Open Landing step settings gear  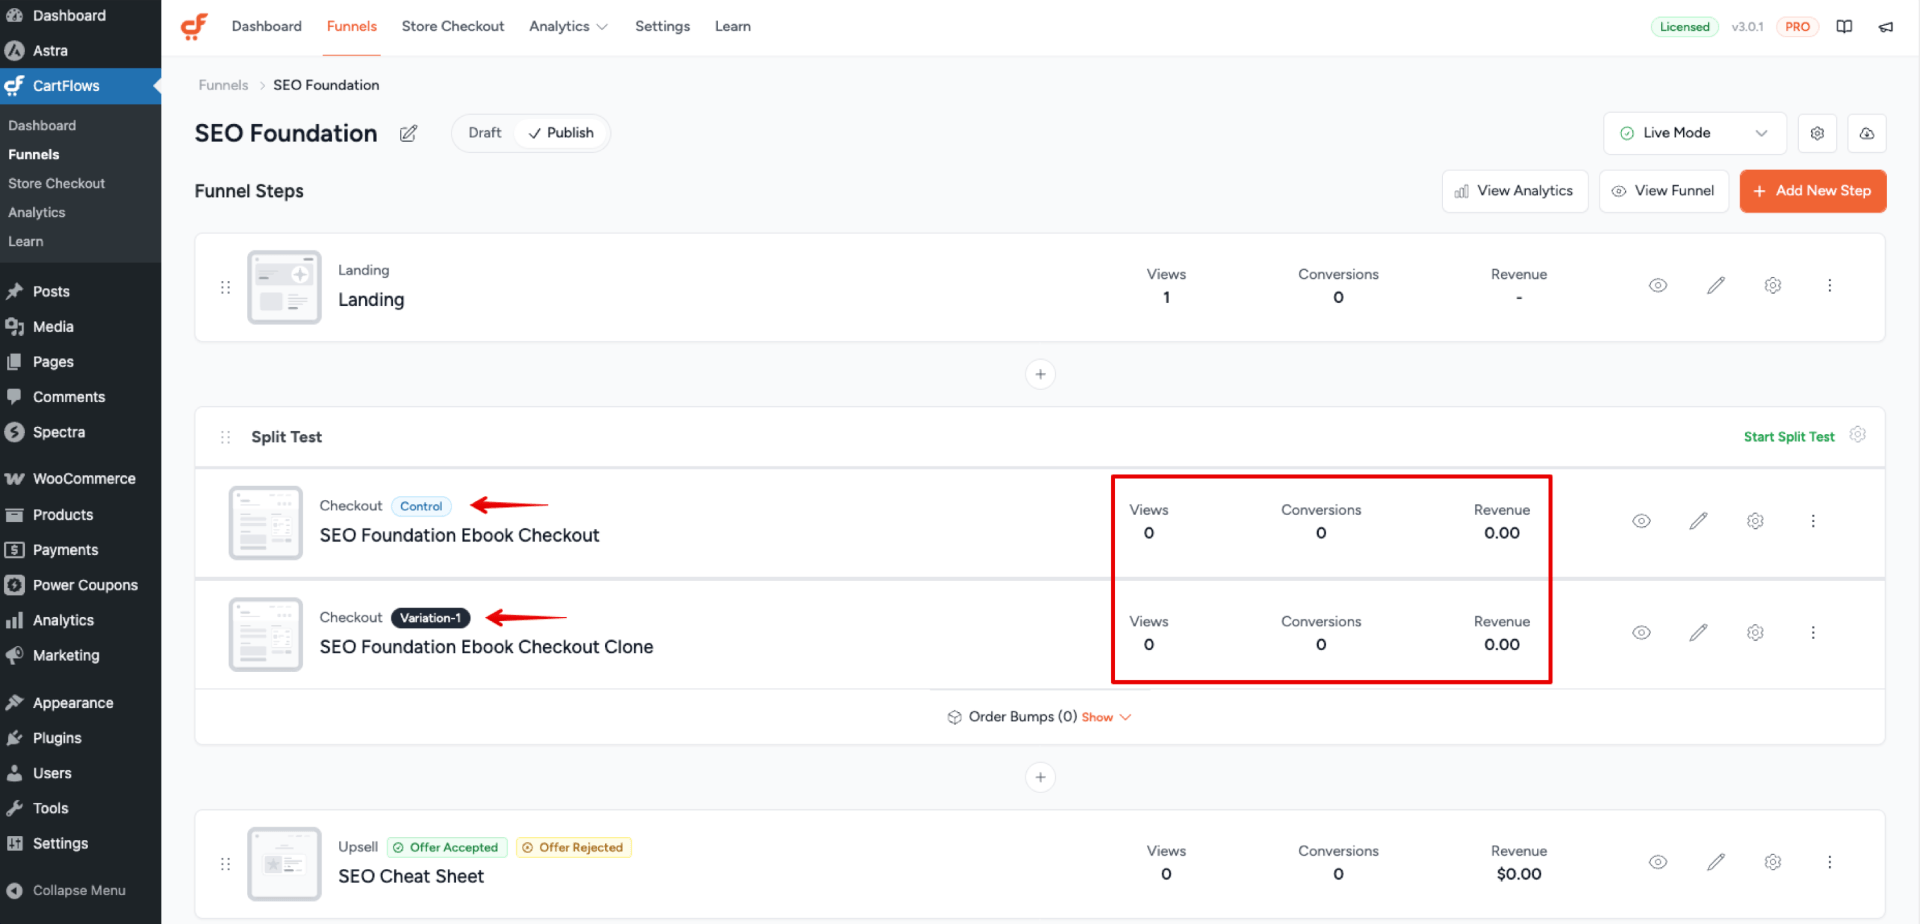[x=1773, y=286]
